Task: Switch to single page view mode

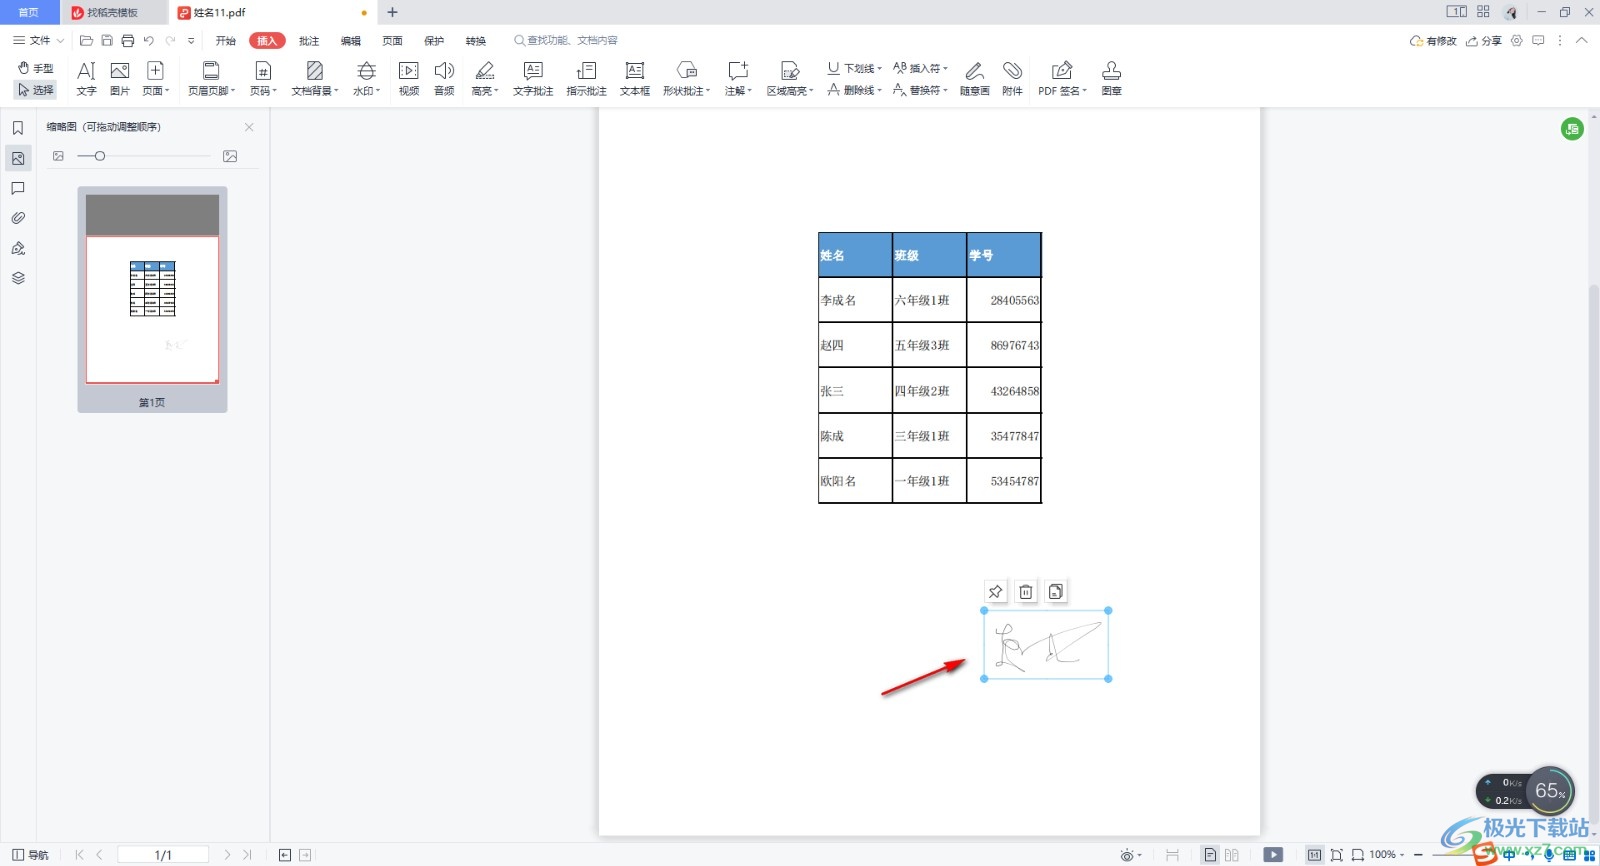Action: [x=1210, y=855]
